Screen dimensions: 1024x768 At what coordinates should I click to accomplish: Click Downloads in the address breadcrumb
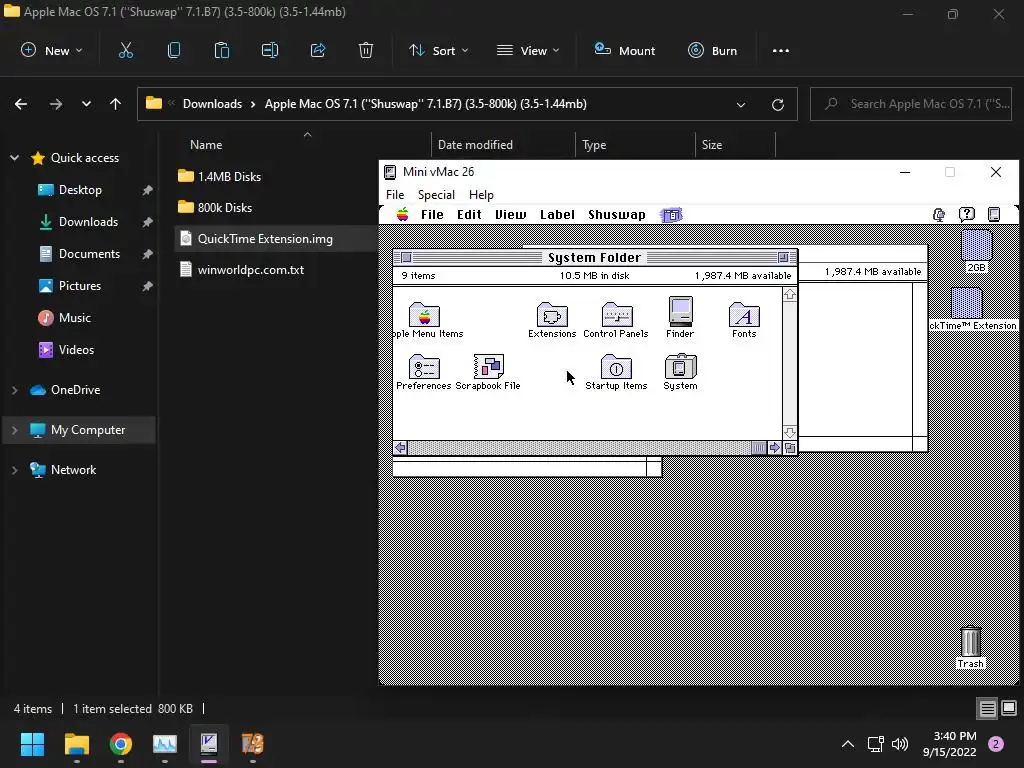pyautogui.click(x=212, y=104)
